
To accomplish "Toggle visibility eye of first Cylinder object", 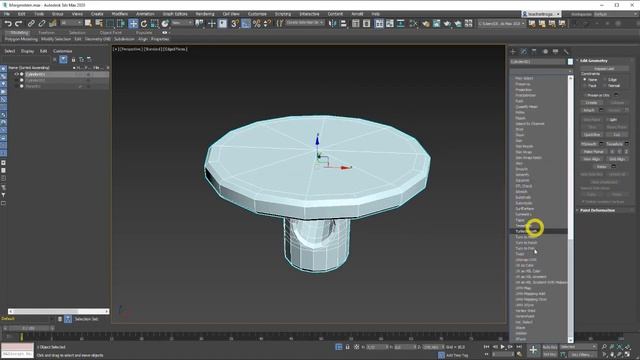I will coord(16,74).
